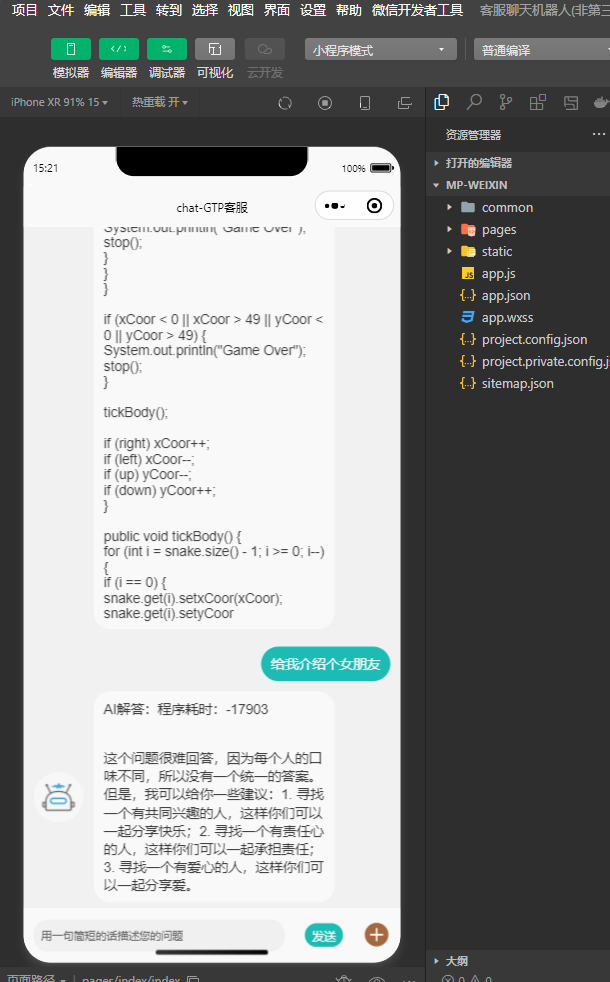Expand the 打开的编辑器 section

pos(518,163)
